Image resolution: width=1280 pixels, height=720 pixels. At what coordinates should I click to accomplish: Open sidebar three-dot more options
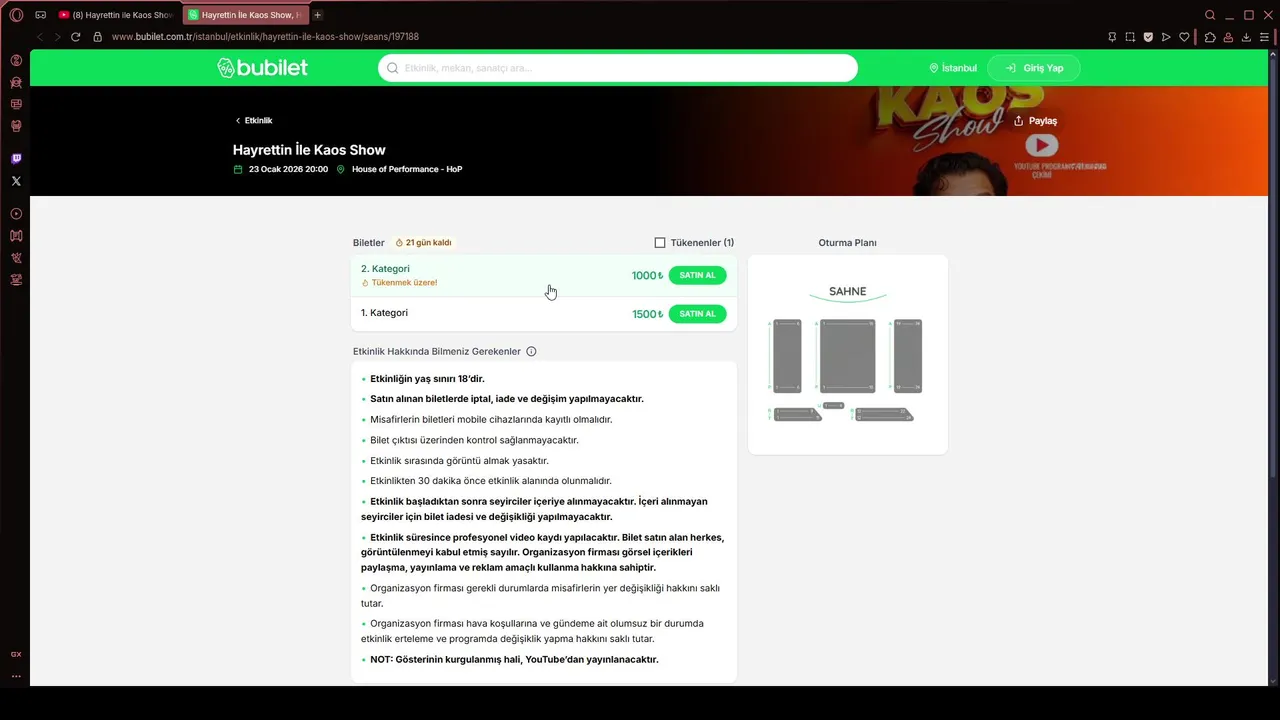click(x=16, y=676)
